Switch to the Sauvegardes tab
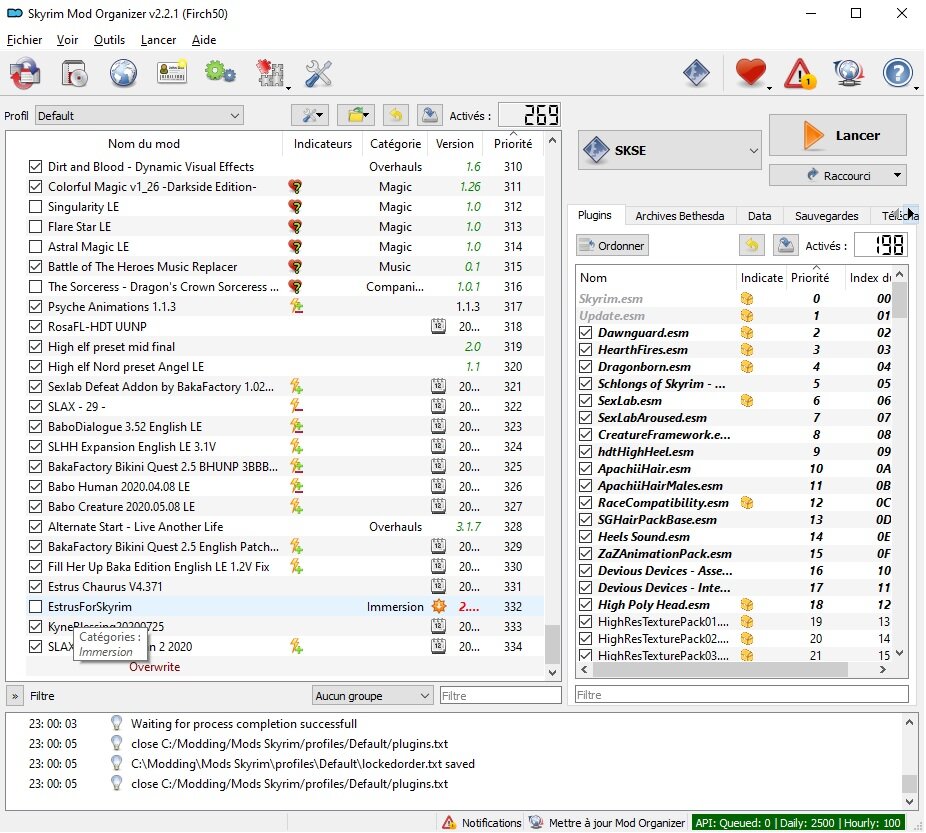 826,215
